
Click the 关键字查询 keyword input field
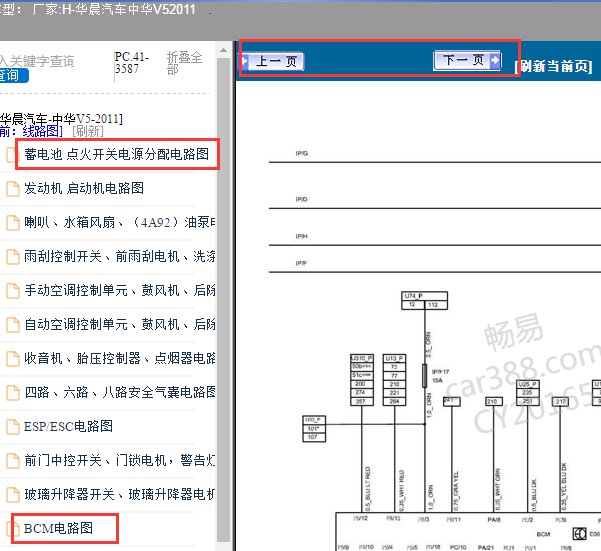(x=37, y=61)
